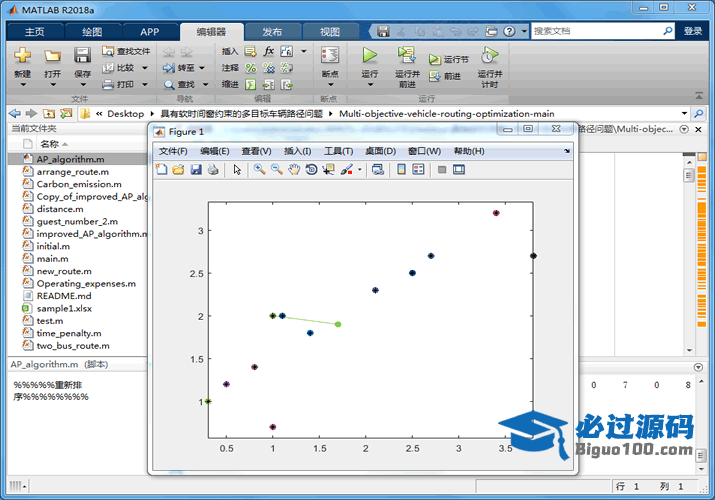Click the Zoom In magnifier in Figure toolbar
Image resolution: width=715 pixels, height=500 pixels.
[259, 170]
